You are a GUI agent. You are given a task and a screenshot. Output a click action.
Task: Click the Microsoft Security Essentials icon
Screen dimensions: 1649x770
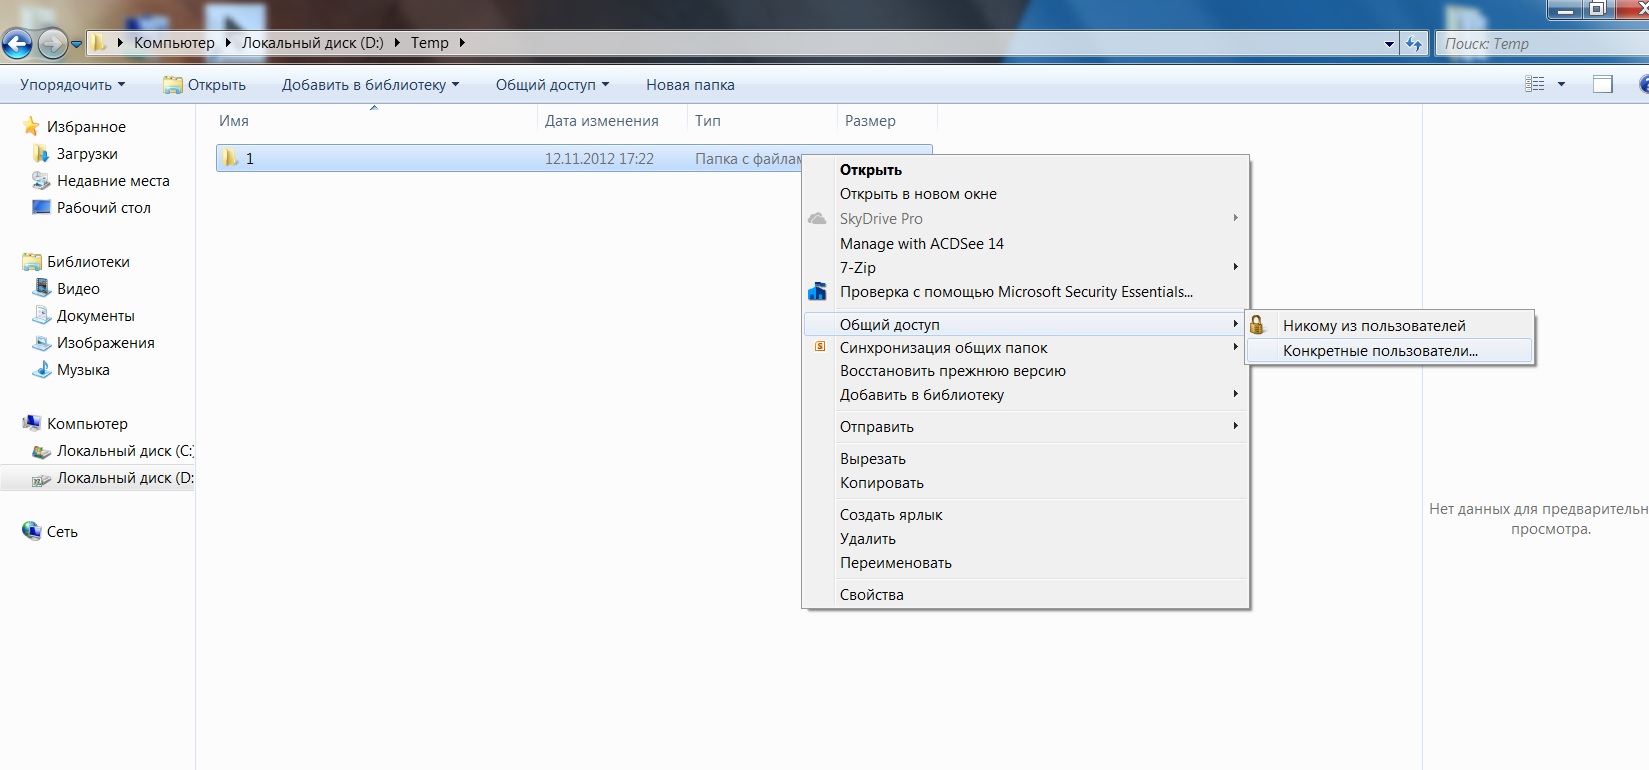pyautogui.click(x=817, y=292)
